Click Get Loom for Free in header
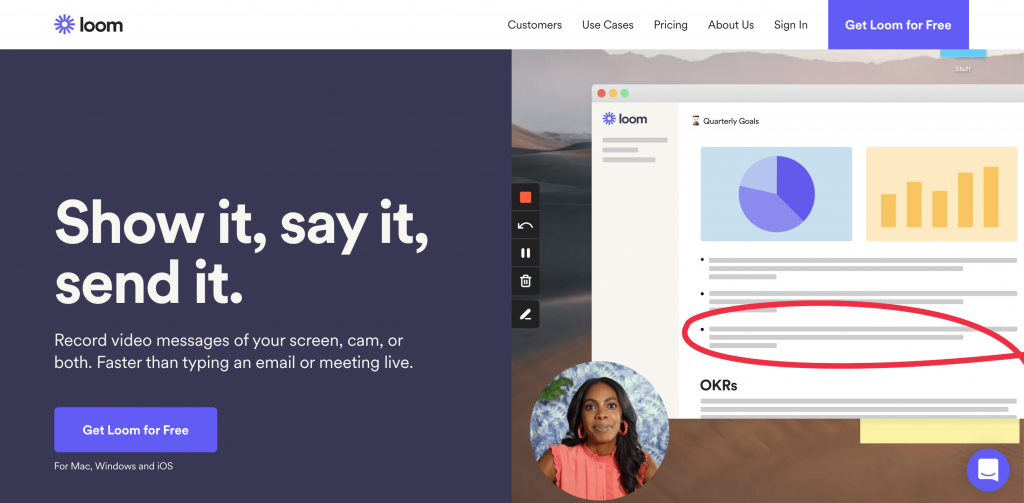Viewport: 1024px width, 503px height. pos(898,25)
